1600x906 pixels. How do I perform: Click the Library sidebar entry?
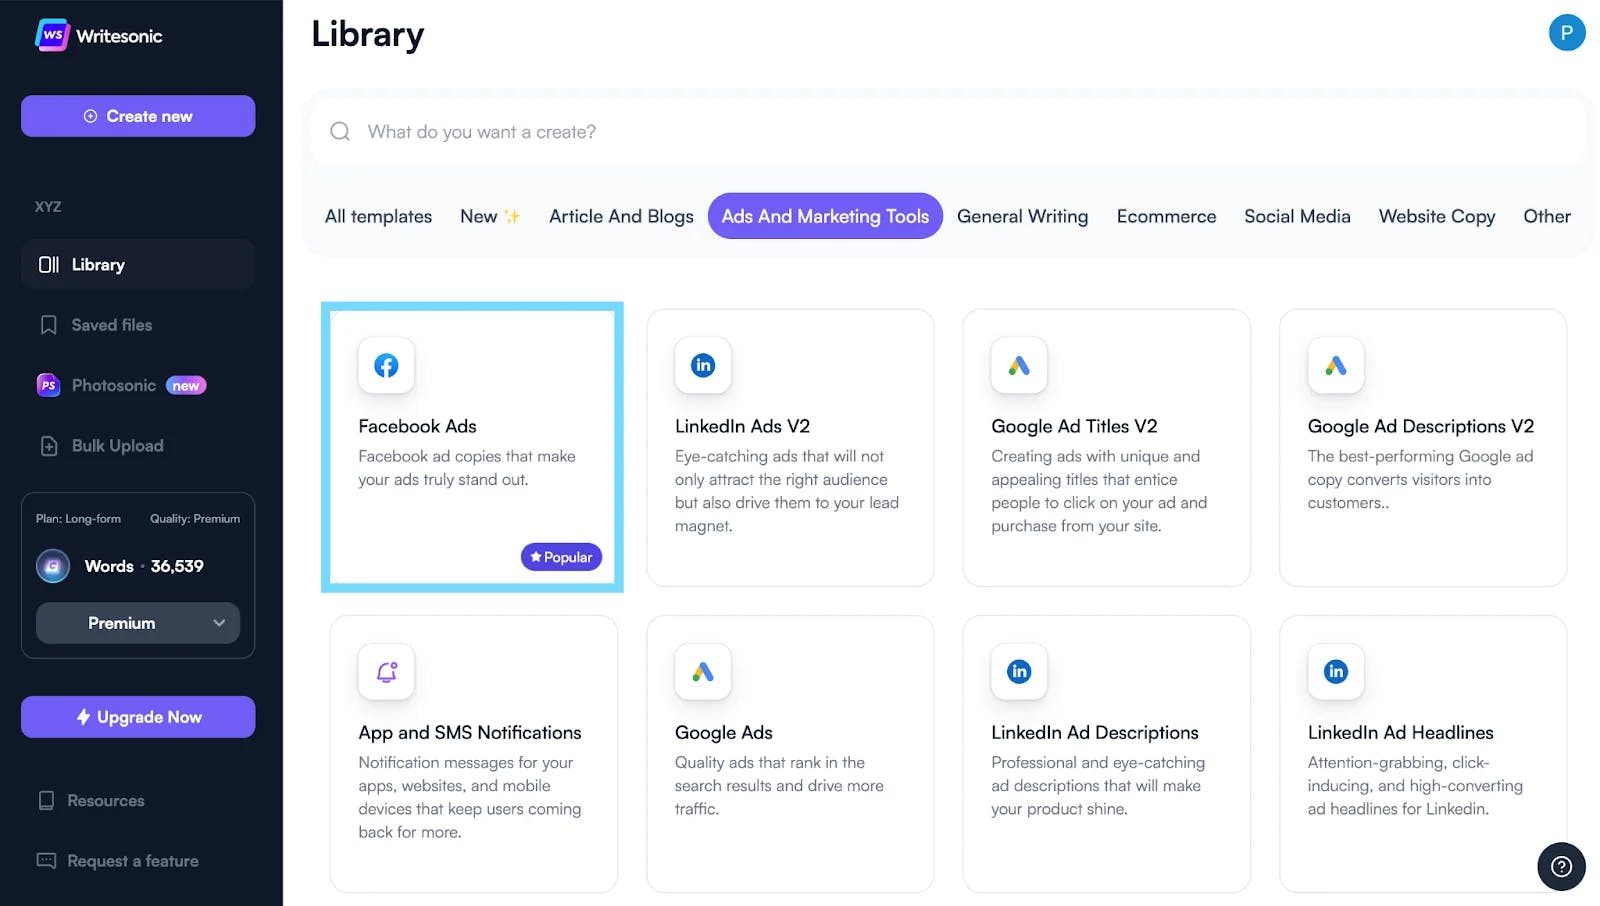point(98,264)
